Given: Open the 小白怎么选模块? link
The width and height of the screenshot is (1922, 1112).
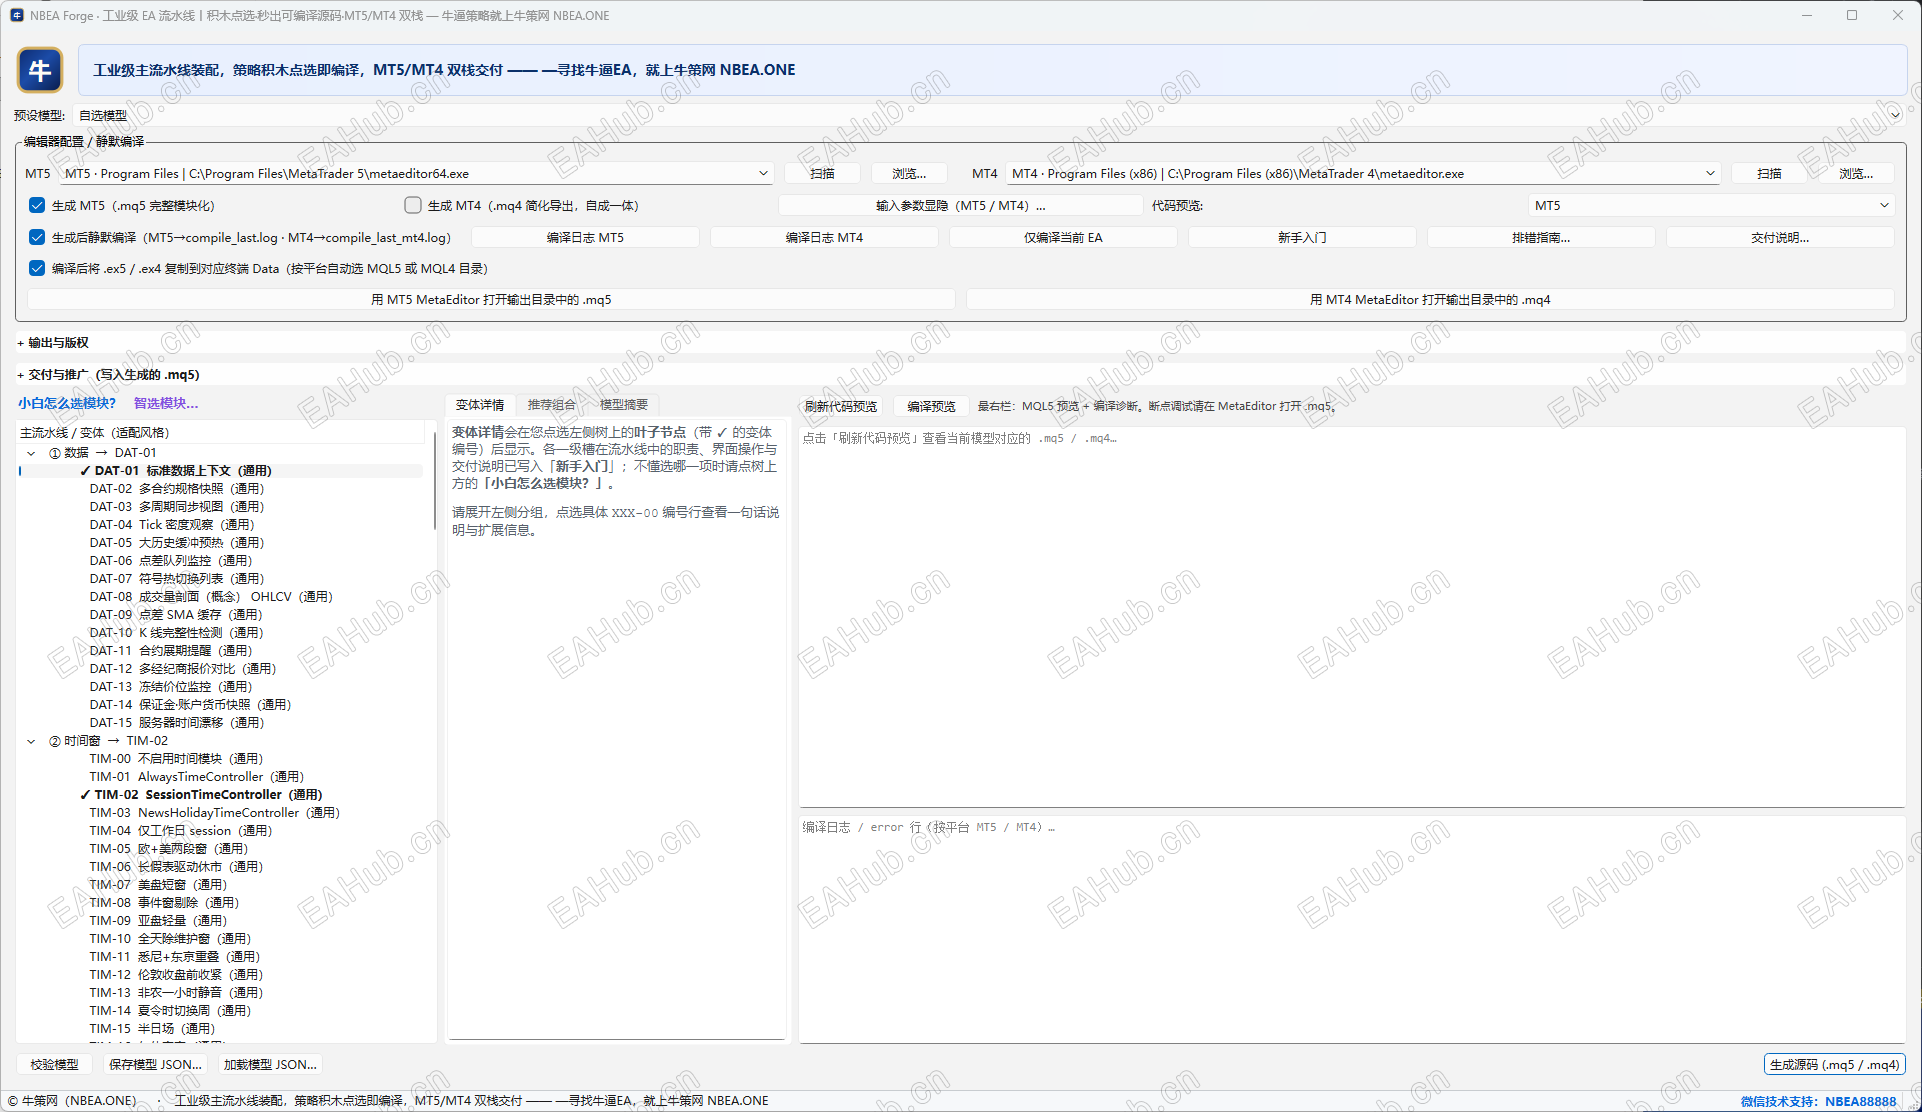Looking at the screenshot, I should point(67,403).
